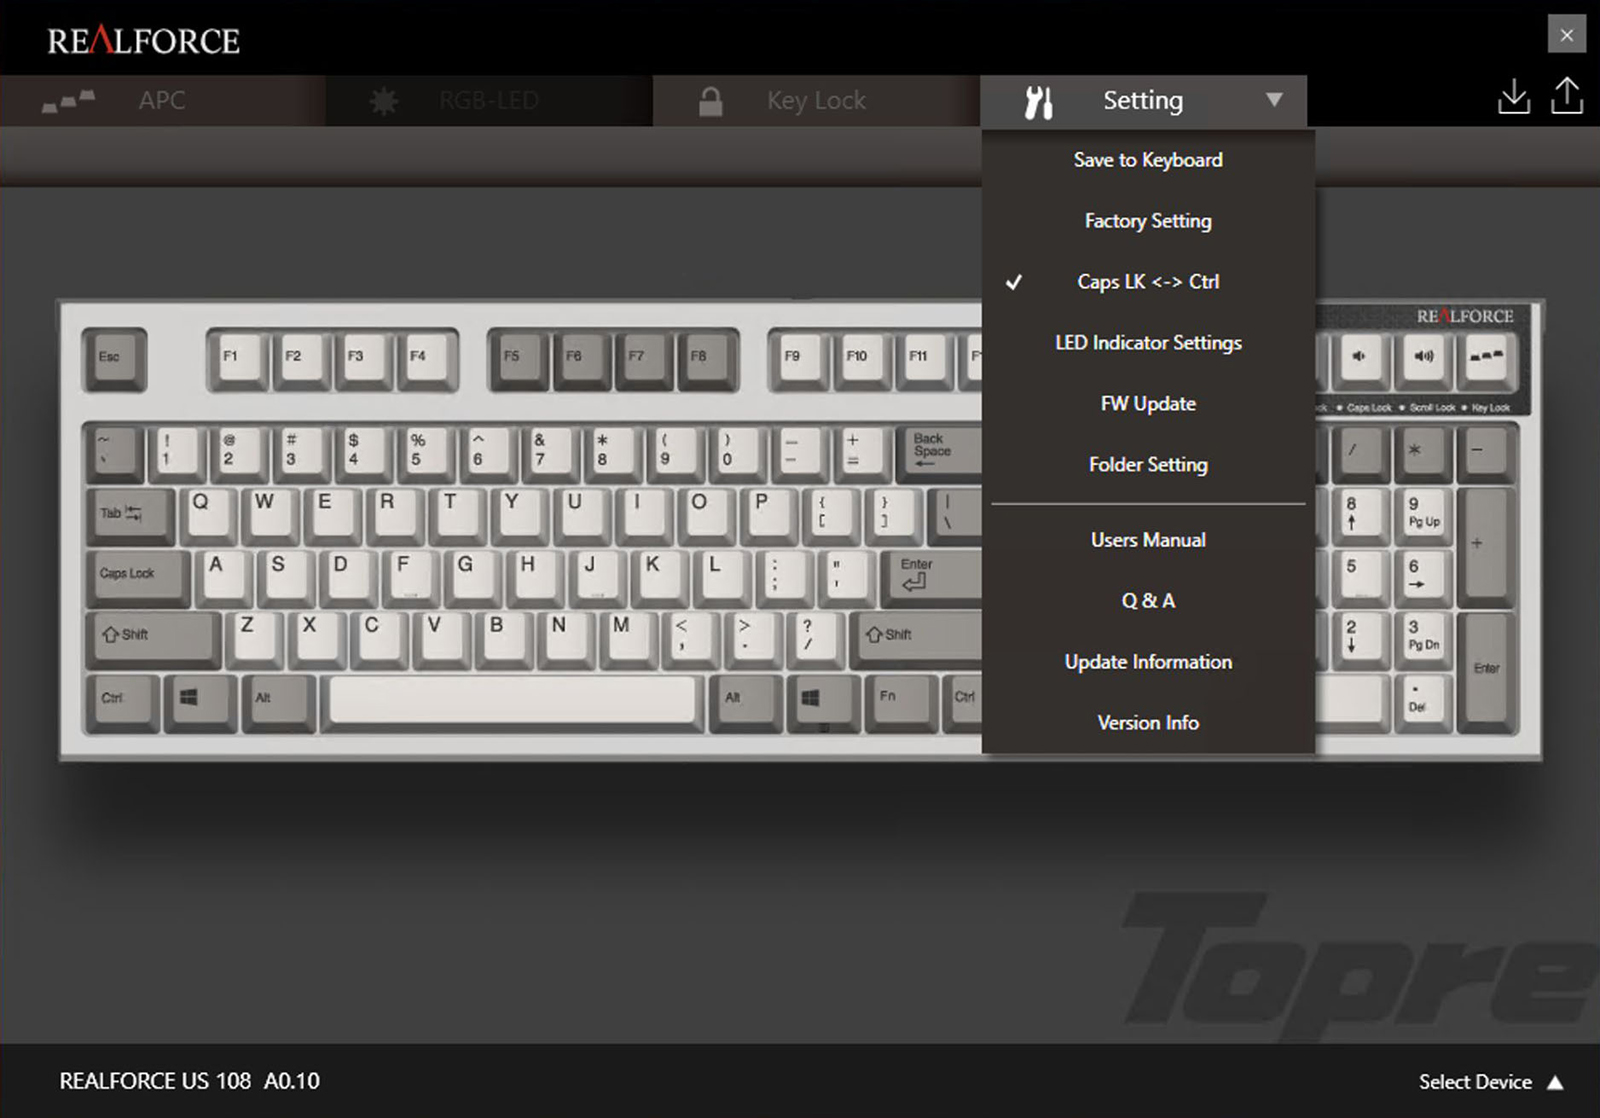This screenshot has height=1118, width=1600.
Task: Click the F10 key
Action: (x=861, y=359)
